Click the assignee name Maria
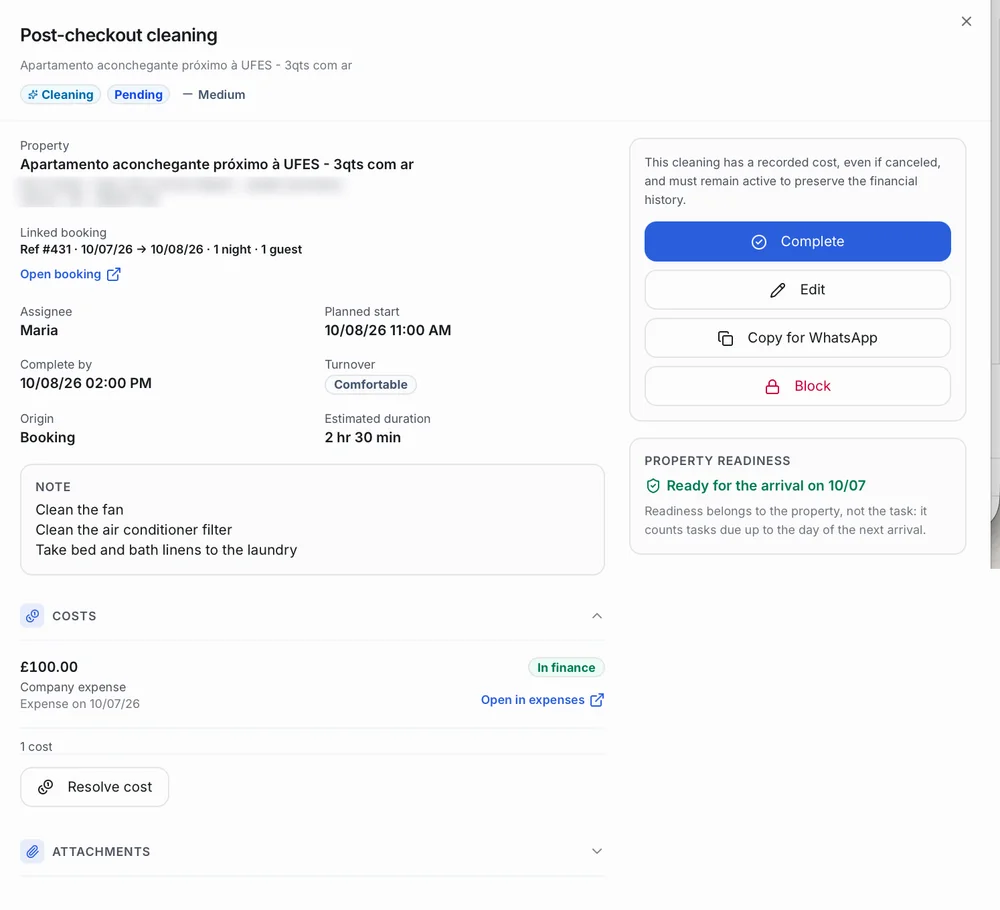 coord(39,330)
